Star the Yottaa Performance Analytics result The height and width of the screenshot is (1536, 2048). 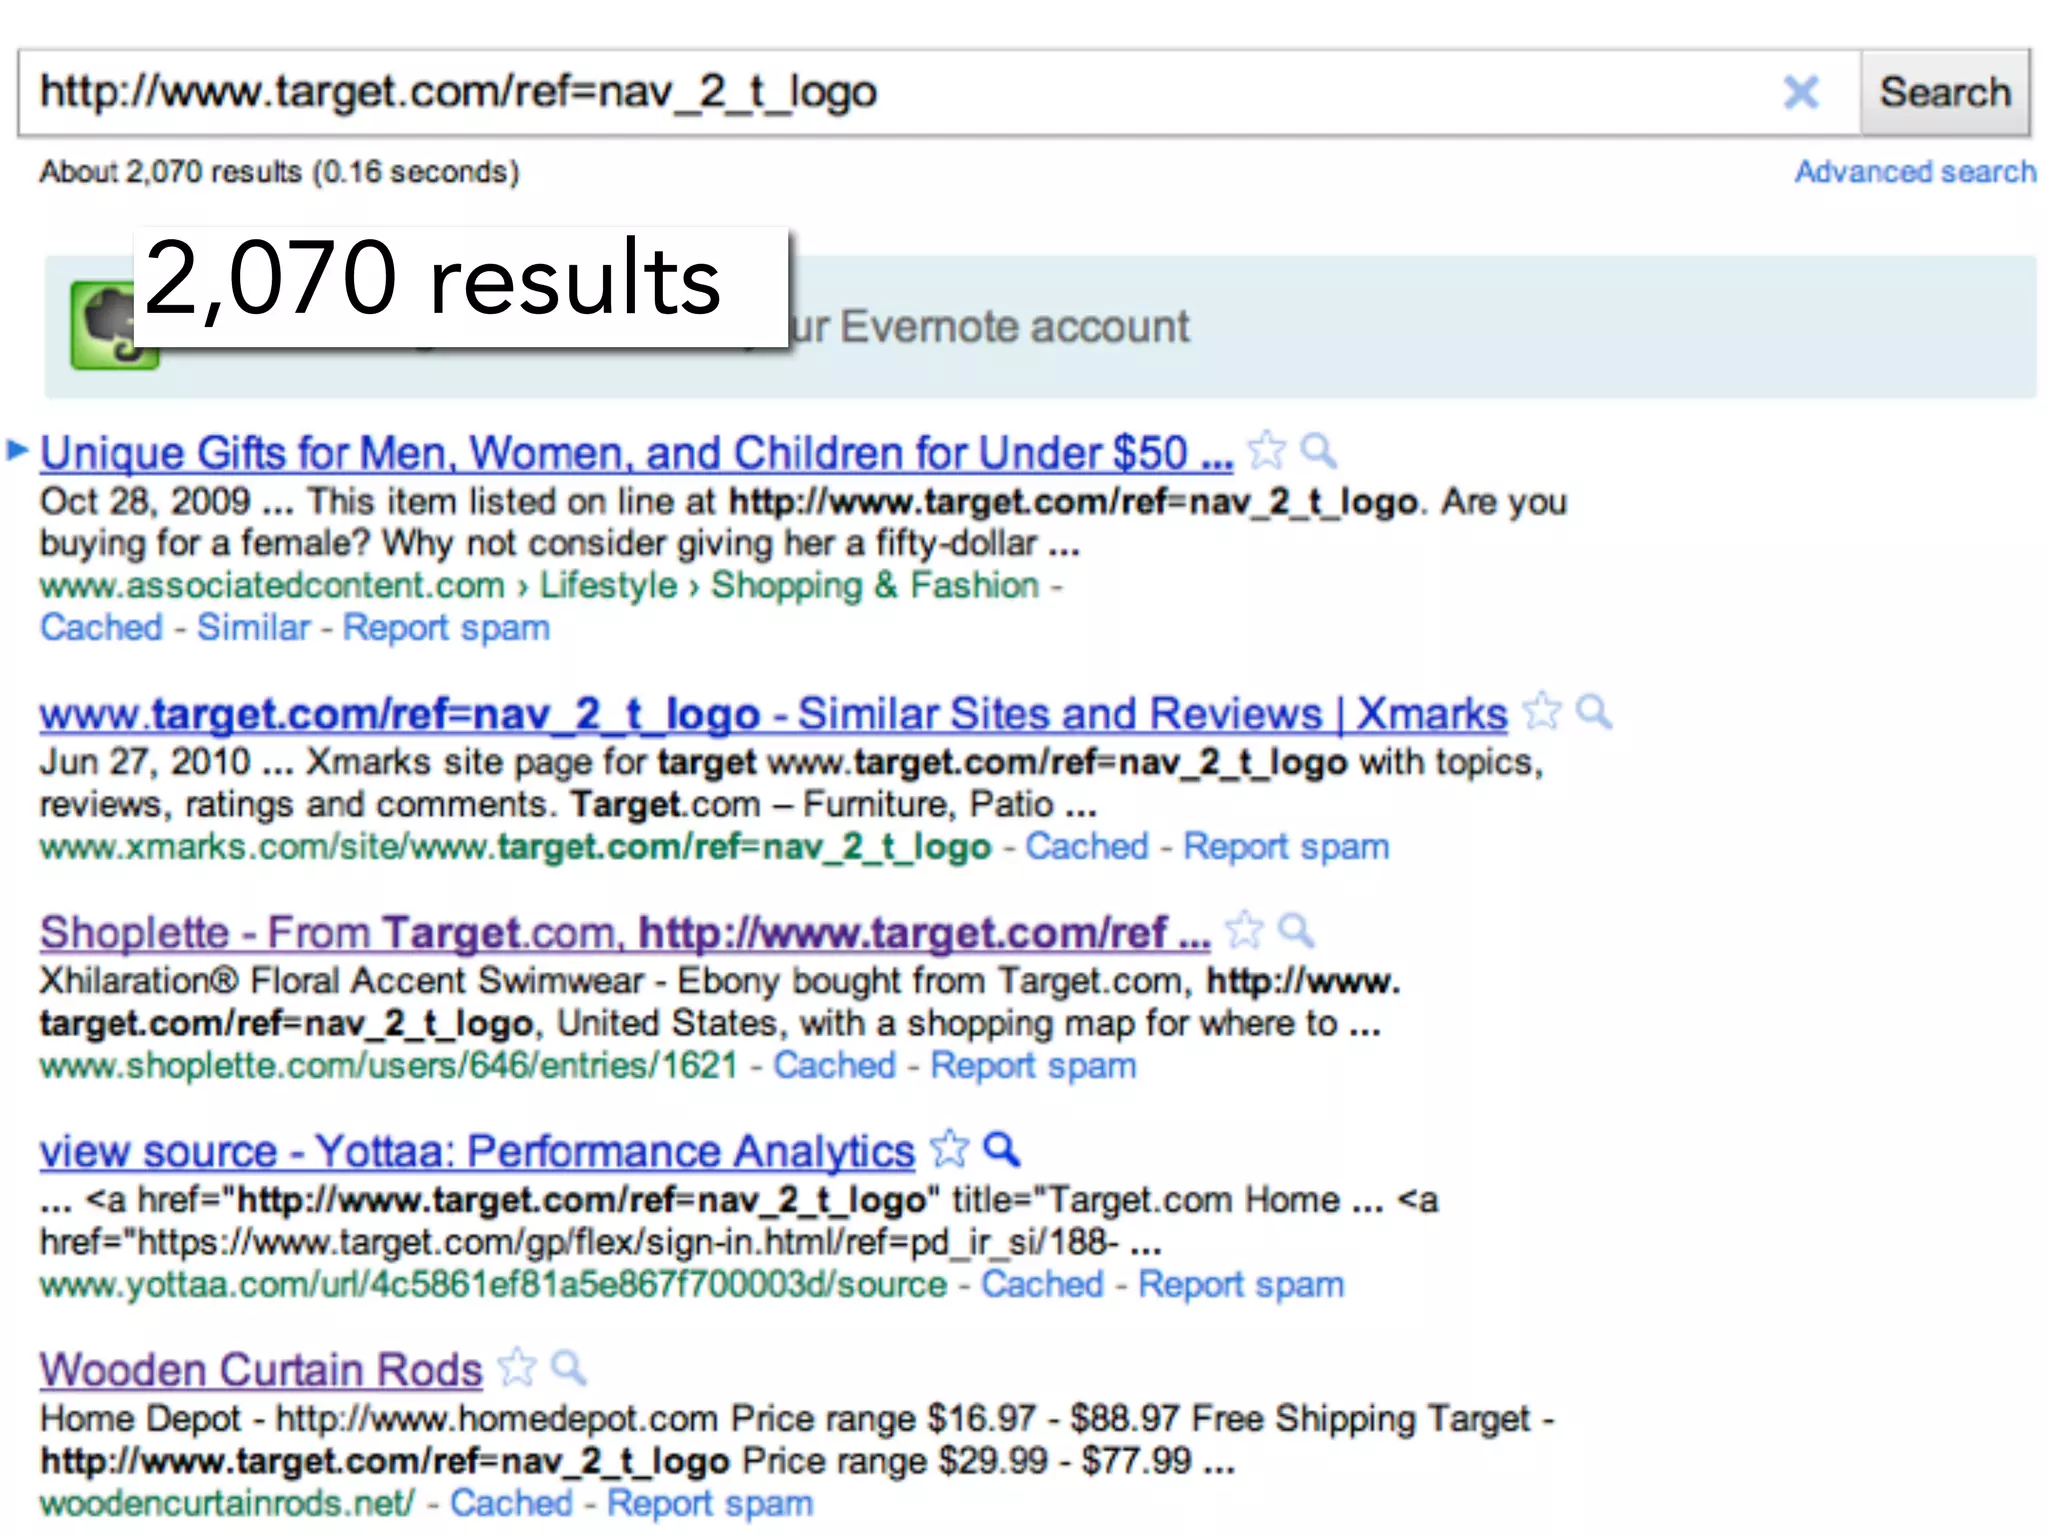pos(949,1149)
